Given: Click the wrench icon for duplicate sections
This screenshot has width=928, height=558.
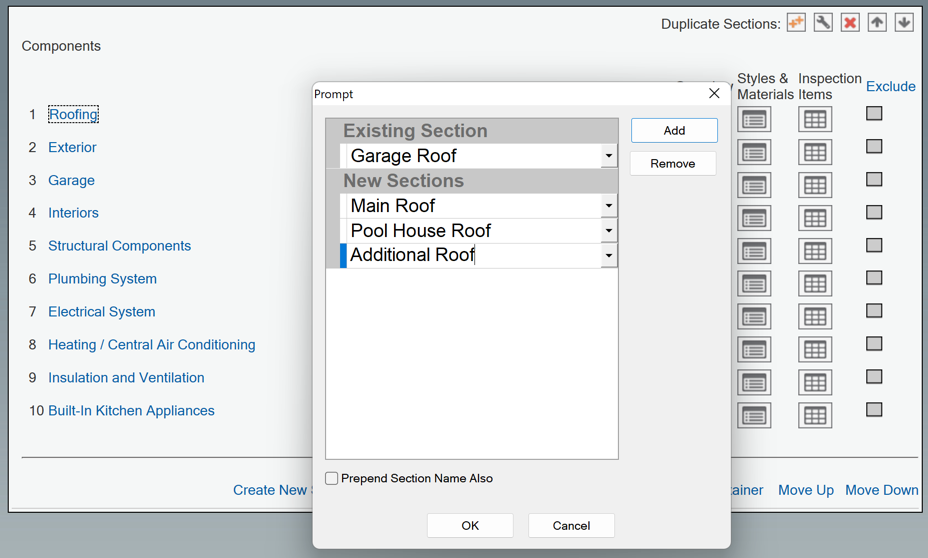Looking at the screenshot, I should point(823,22).
